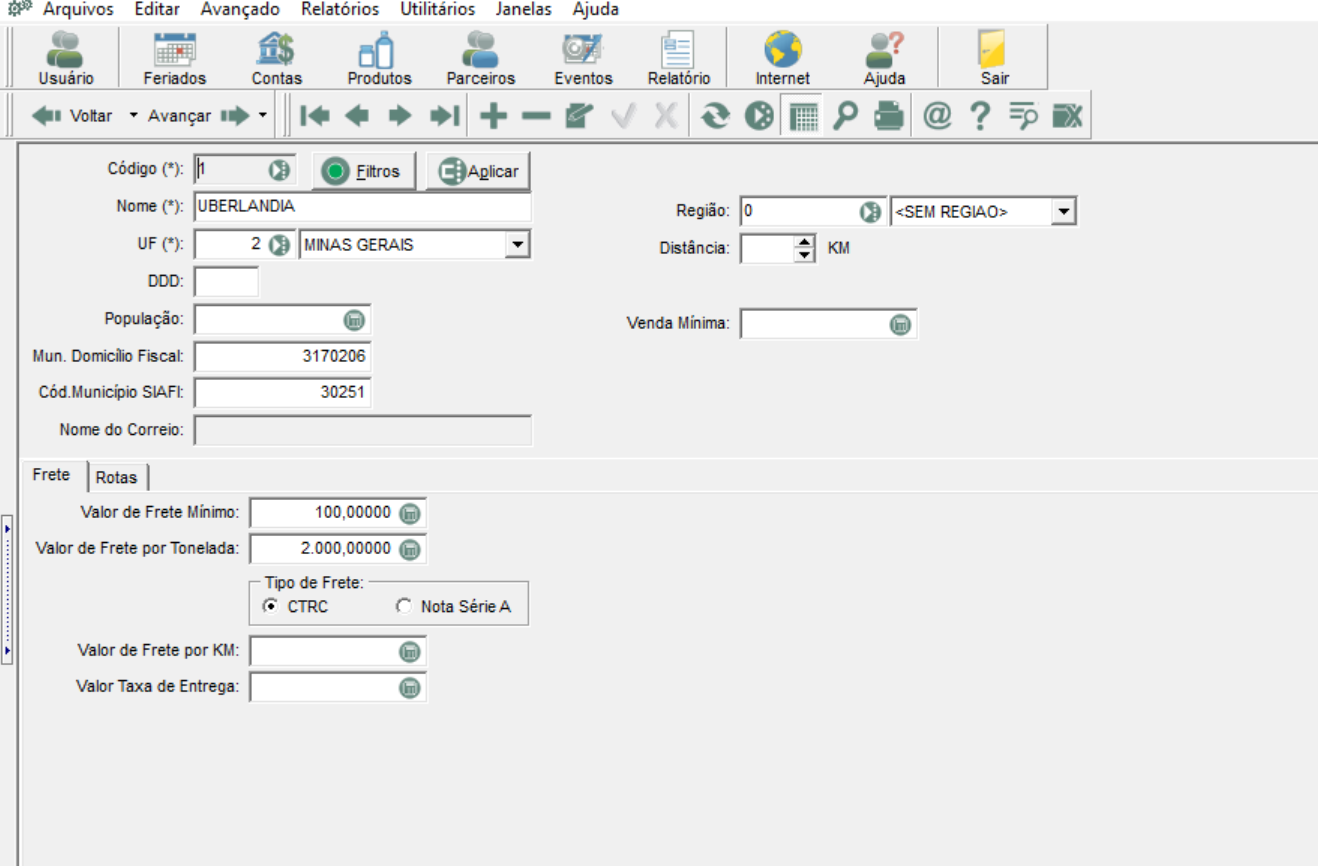Open the Avançar history dropdown arrow
This screenshot has height=866, width=1318.
263,116
